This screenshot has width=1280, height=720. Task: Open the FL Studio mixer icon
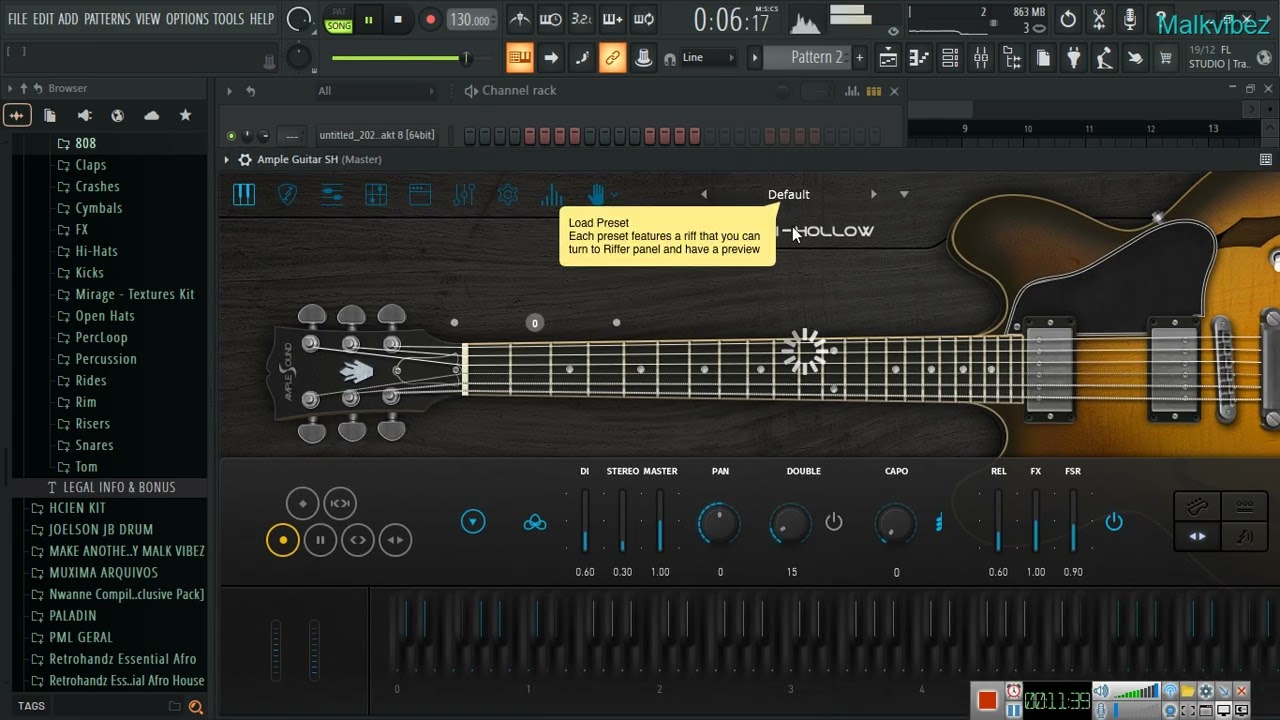click(x=981, y=59)
